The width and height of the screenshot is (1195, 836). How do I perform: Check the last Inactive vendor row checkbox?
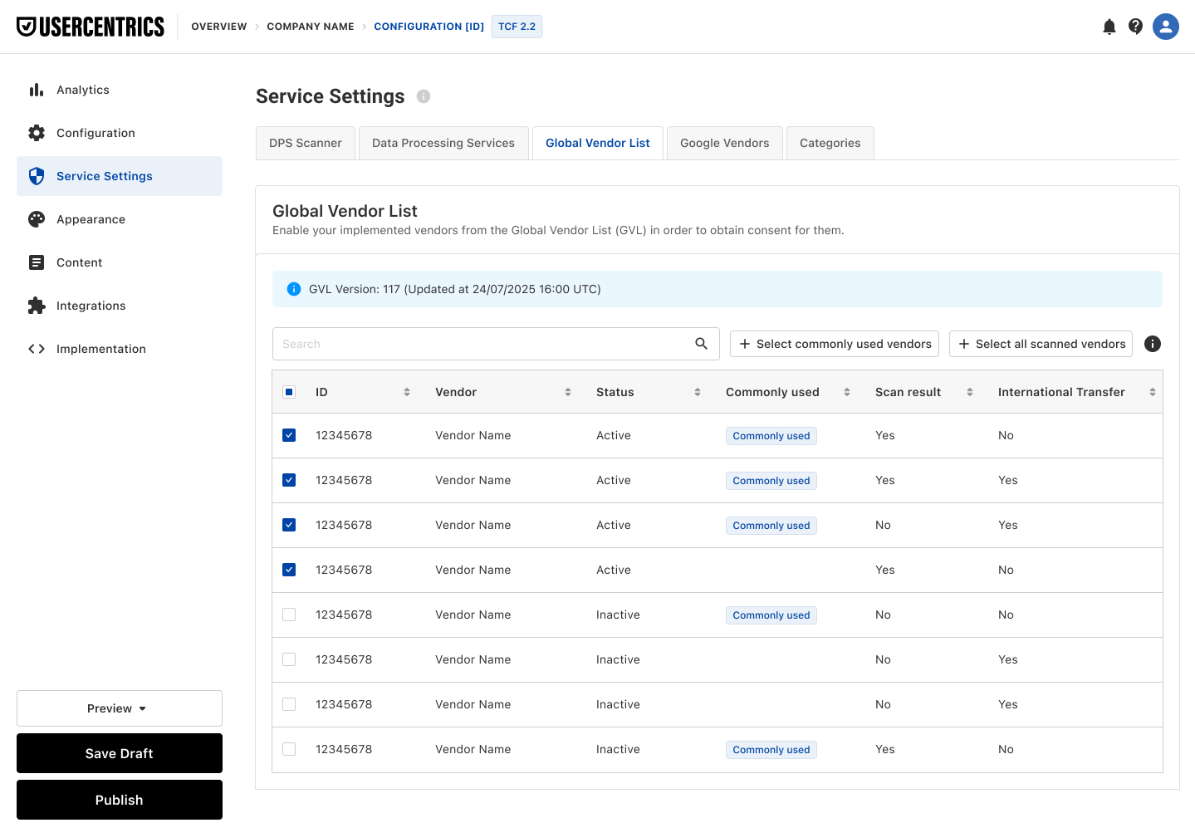tap(289, 749)
